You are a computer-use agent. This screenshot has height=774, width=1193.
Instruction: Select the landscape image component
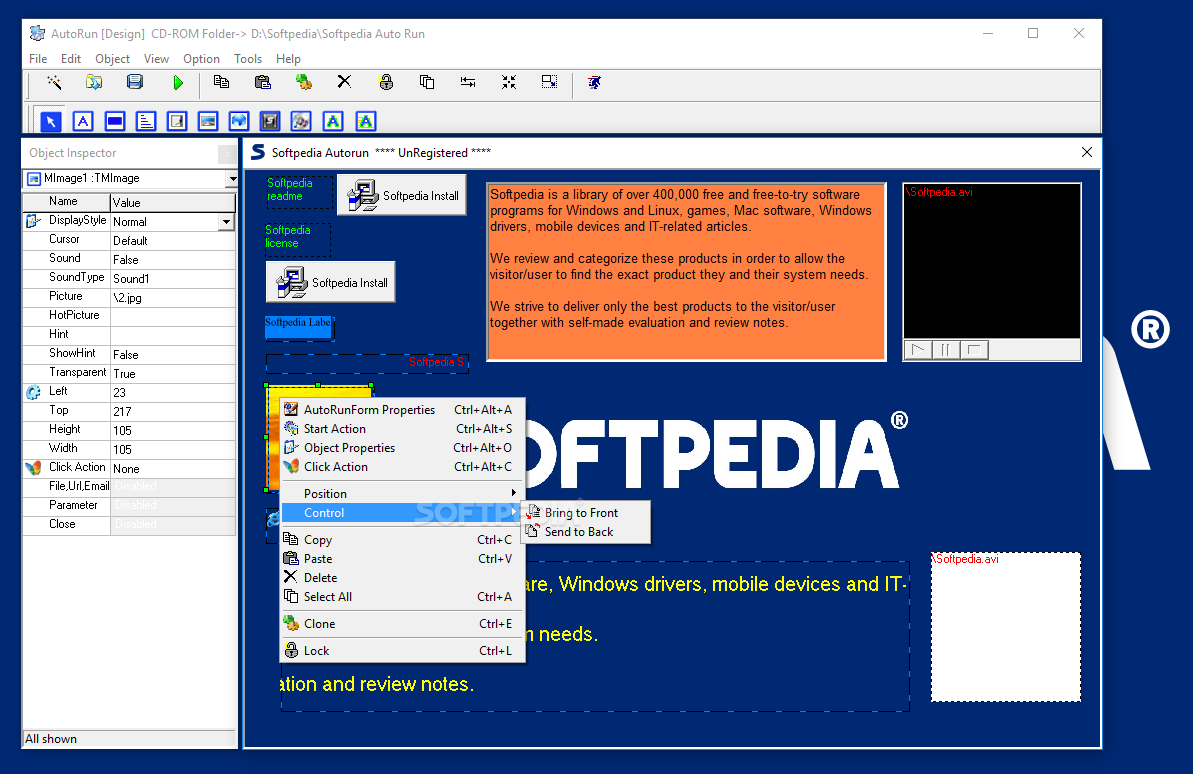point(208,121)
